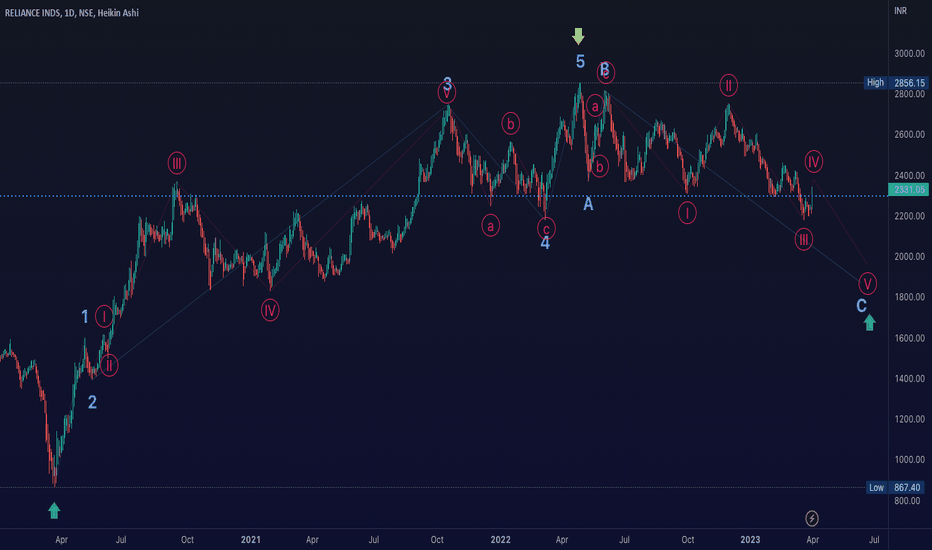Click the 2400.00 price axis label
The width and height of the screenshot is (932, 550).
click(x=909, y=175)
